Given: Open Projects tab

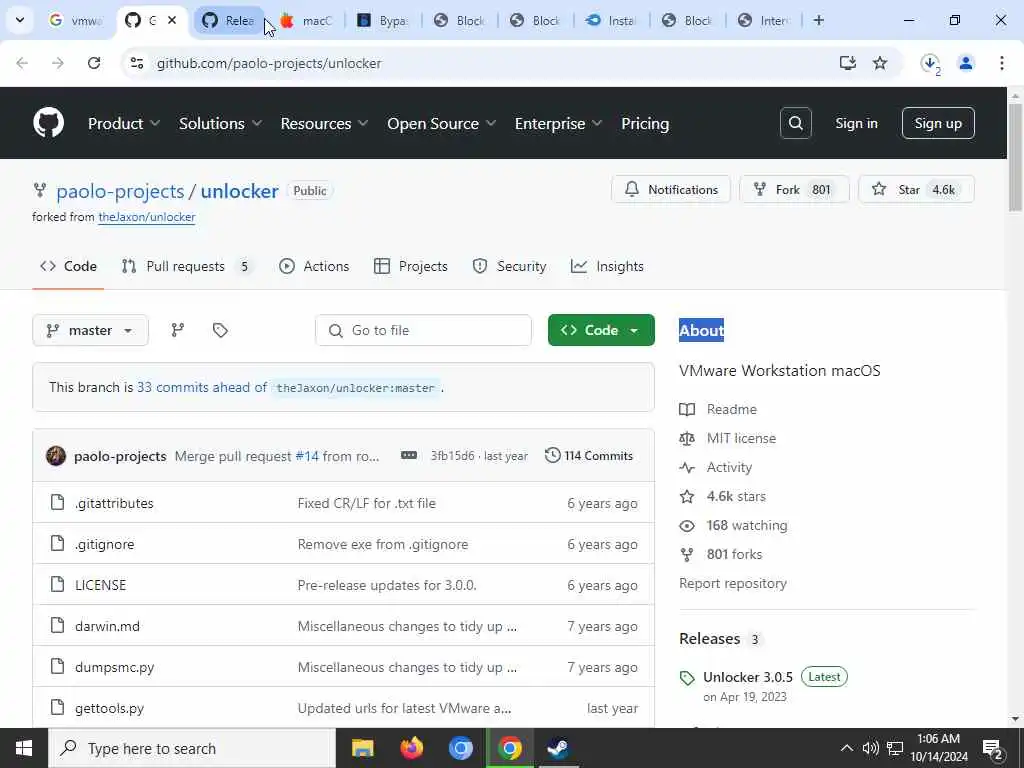Looking at the screenshot, I should [x=410, y=266].
